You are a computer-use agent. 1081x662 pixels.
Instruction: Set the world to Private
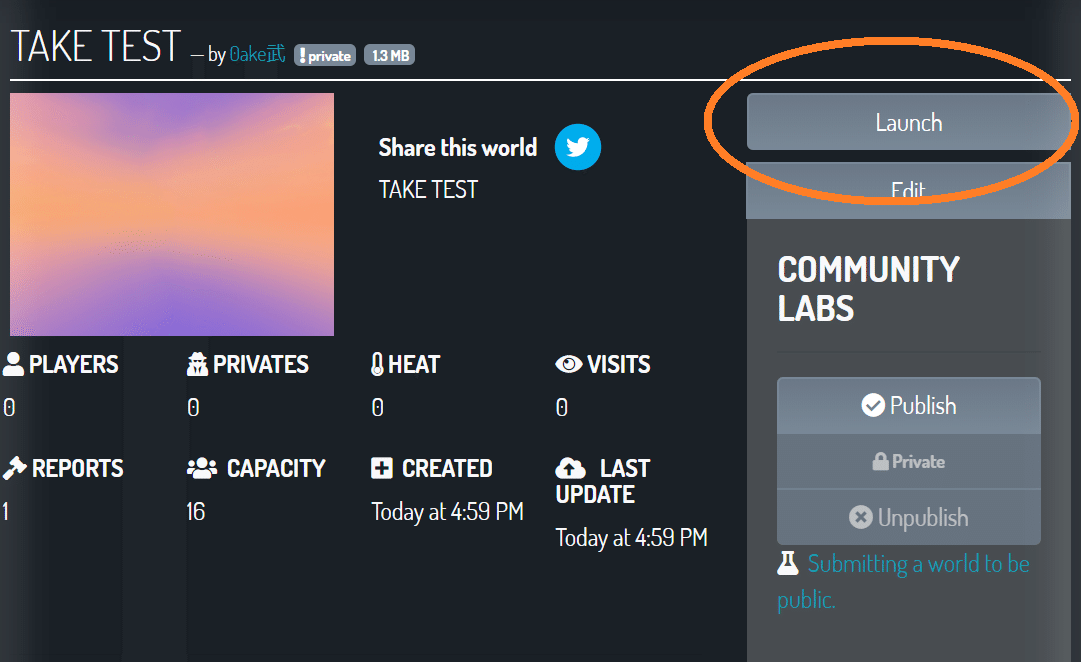(908, 462)
